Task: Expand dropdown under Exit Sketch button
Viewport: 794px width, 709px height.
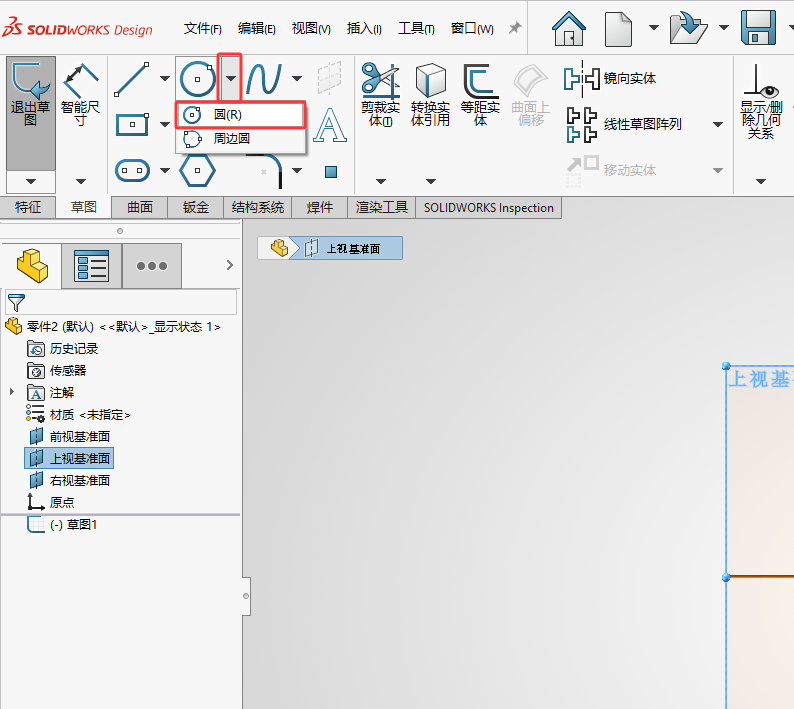Action: coord(31,181)
